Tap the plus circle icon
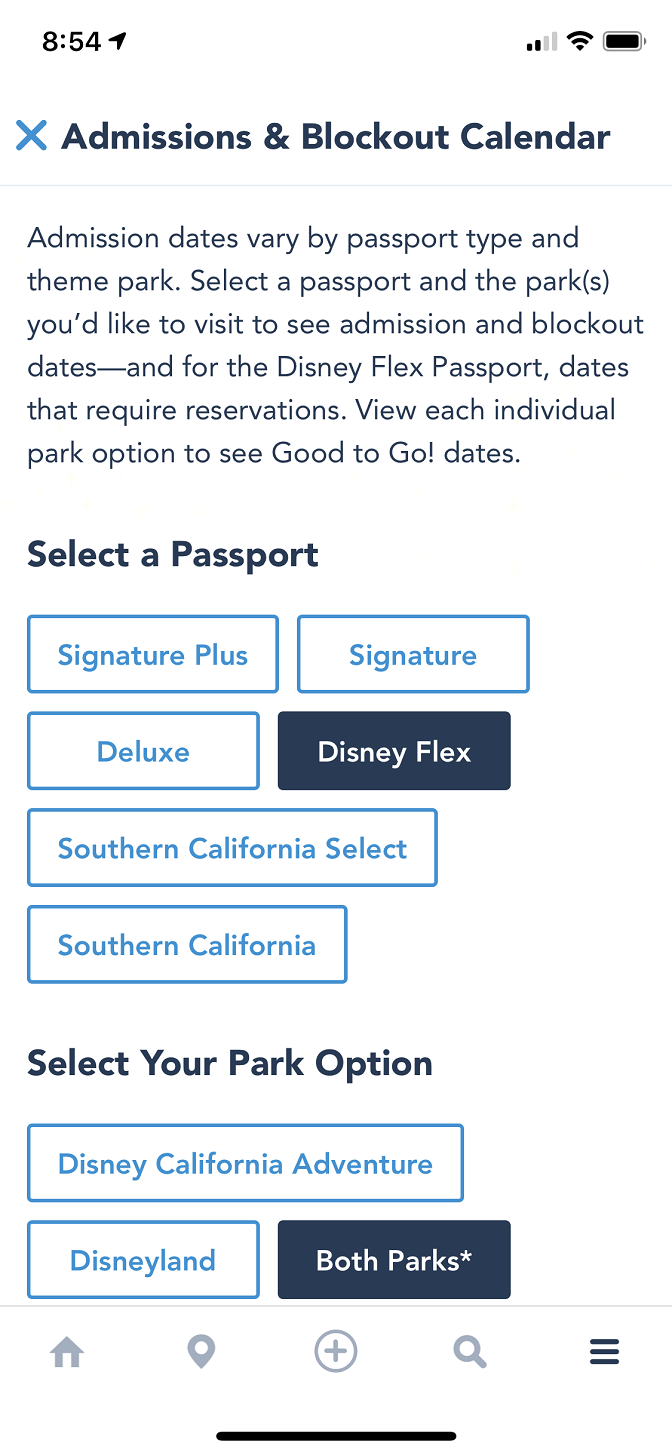Screen dimensions: 672x1455 tap(336, 1353)
